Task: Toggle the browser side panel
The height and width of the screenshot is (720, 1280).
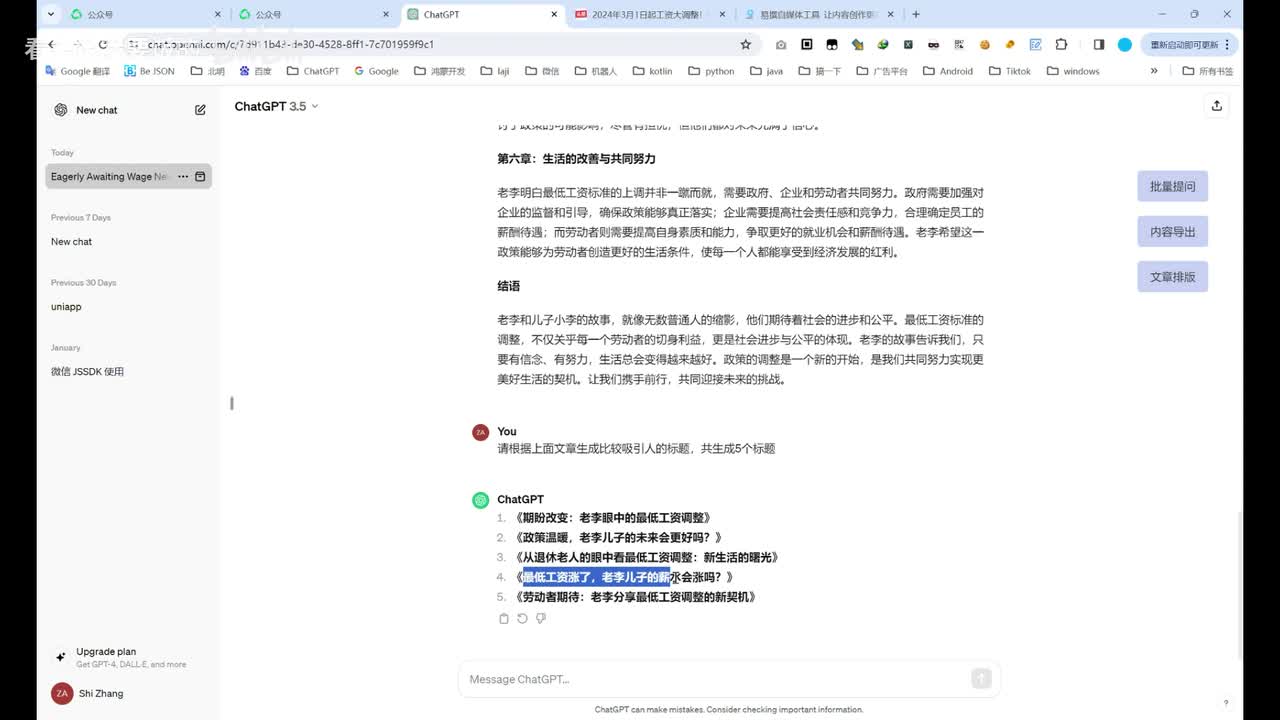Action: pyautogui.click(x=1098, y=45)
